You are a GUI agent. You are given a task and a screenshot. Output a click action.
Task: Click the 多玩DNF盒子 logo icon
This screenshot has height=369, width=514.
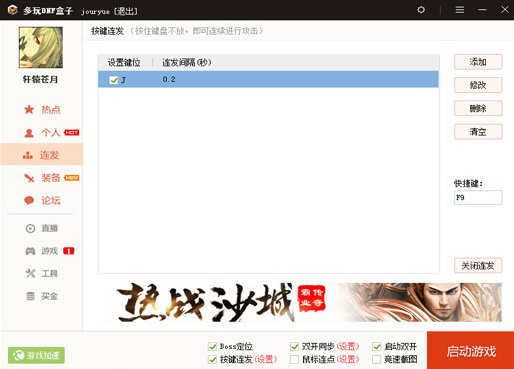click(13, 10)
